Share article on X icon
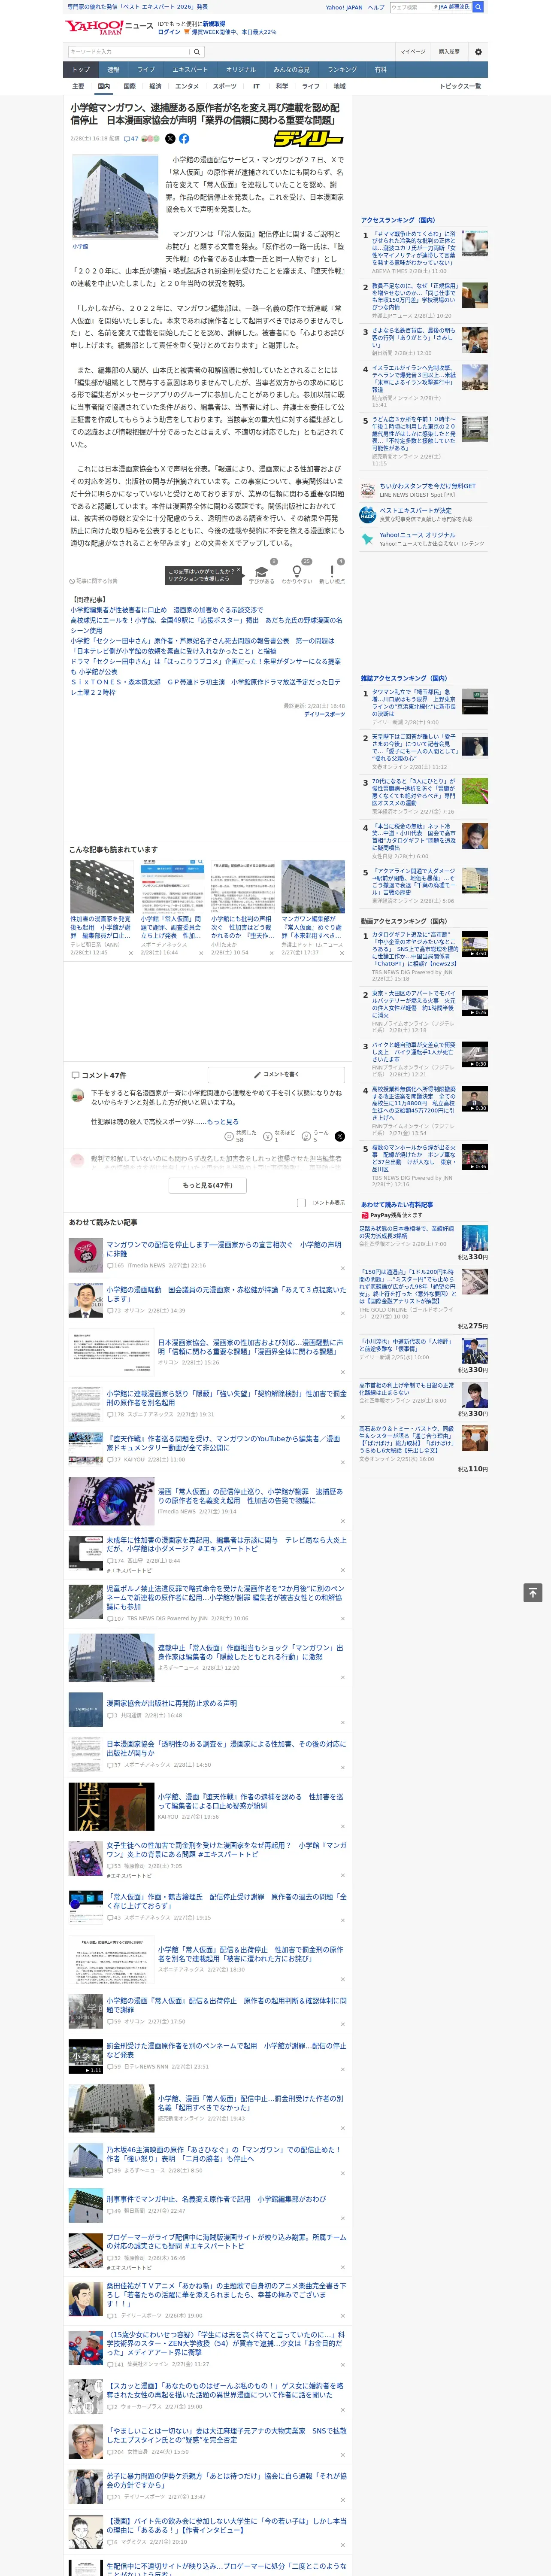Screen dimensions: 551x2576 click(x=170, y=139)
